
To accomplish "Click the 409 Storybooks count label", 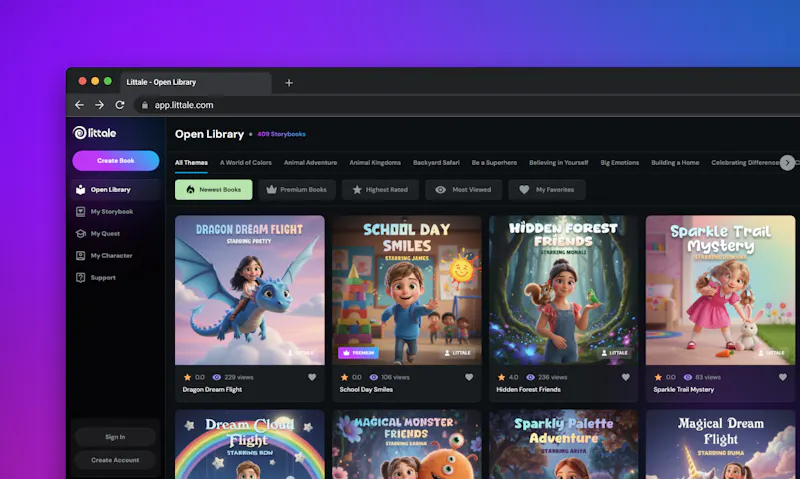I will click(282, 134).
